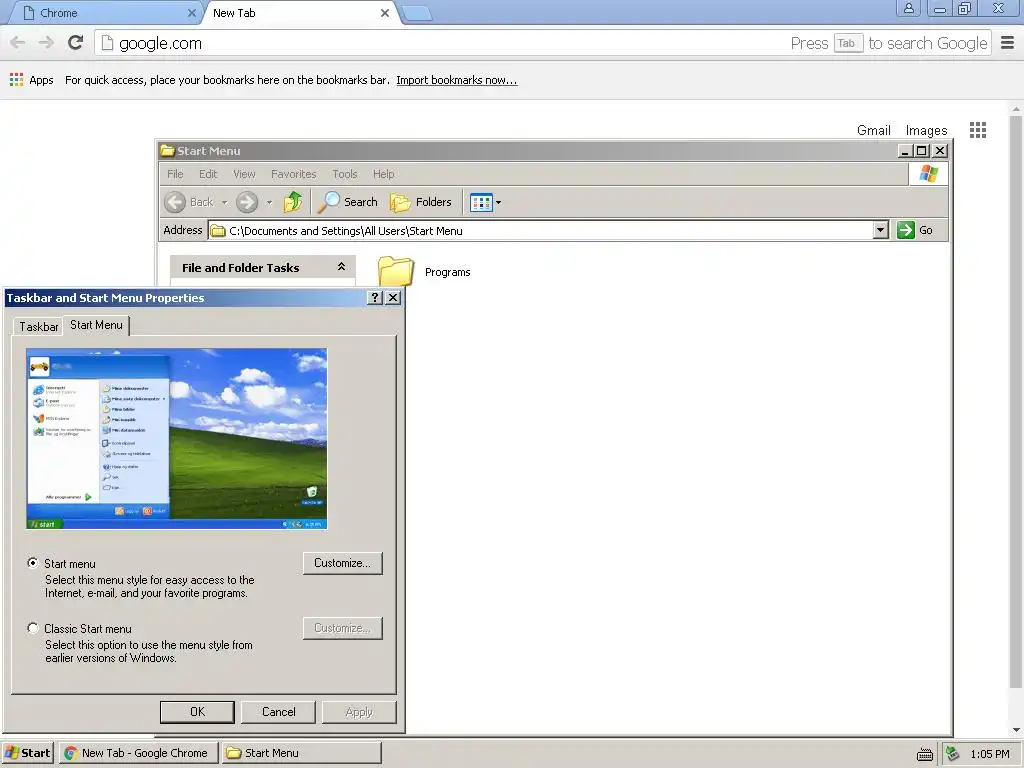1024x768 pixels.
Task: Click the folder icon in Start Menu title bar
Action: pyautogui.click(x=168, y=151)
